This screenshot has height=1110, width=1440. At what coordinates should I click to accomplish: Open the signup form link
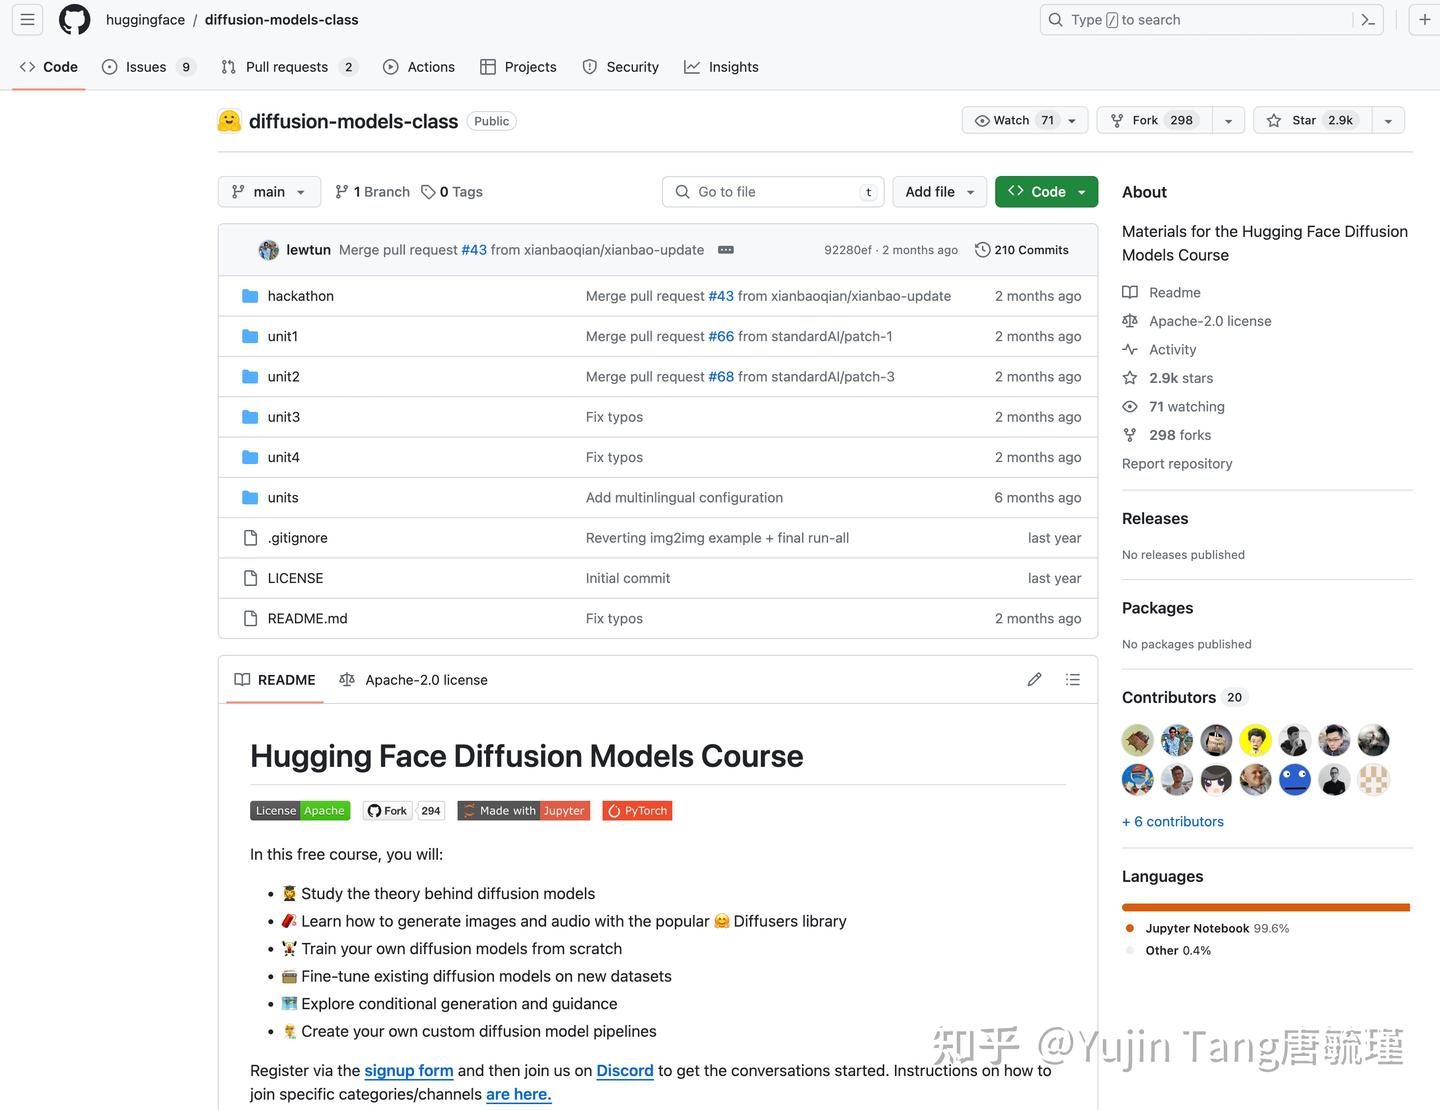408,1070
